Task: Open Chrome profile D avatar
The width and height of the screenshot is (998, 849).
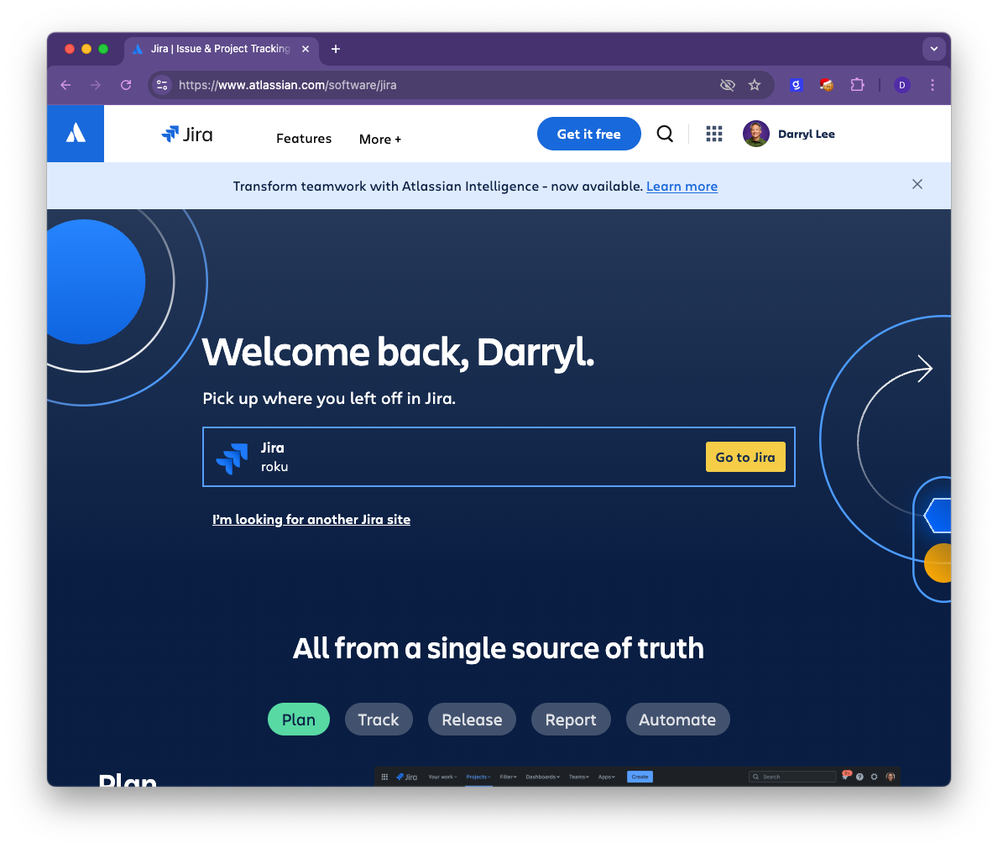Action: 902,85
